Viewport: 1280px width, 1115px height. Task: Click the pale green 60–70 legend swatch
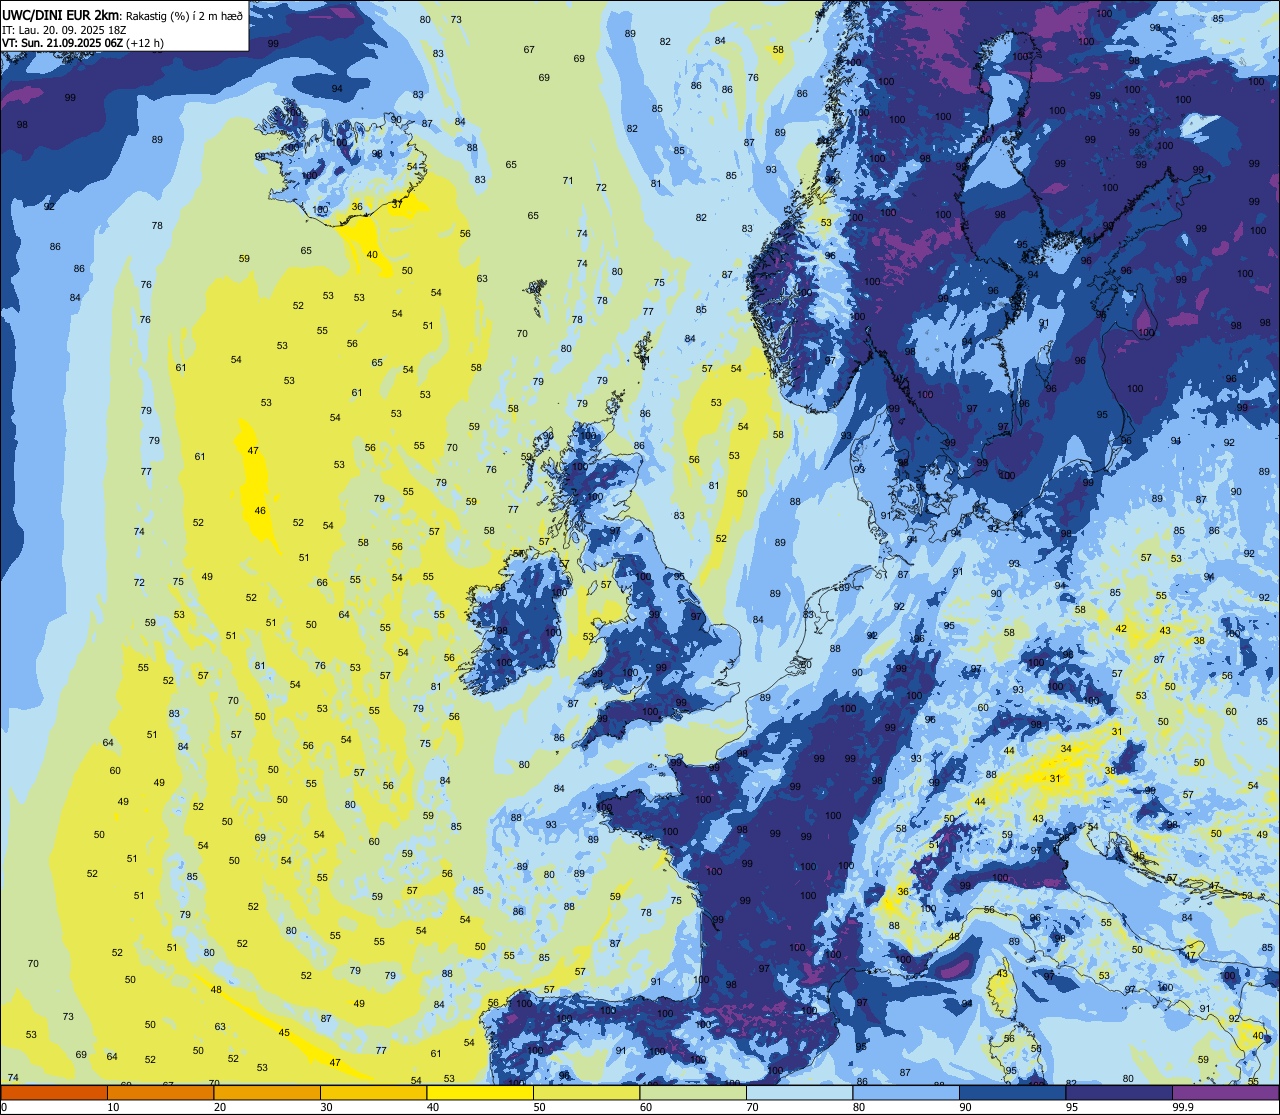click(693, 1092)
